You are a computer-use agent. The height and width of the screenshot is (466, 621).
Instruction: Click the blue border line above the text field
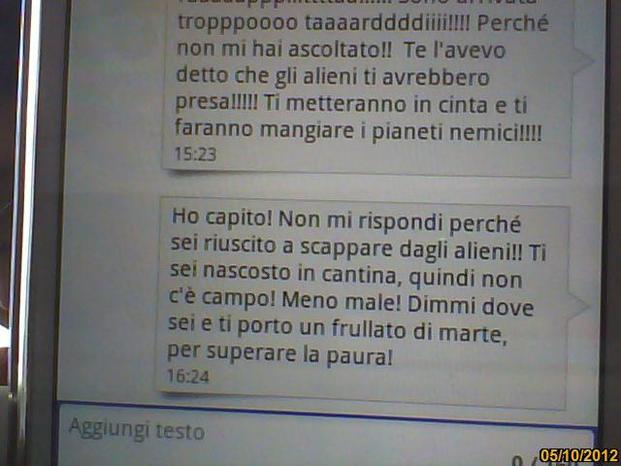325,414
